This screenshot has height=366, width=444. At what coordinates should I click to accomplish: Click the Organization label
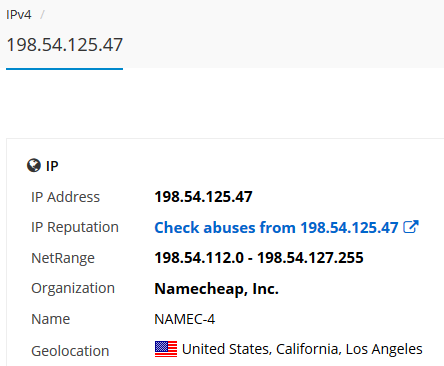[x=73, y=288]
